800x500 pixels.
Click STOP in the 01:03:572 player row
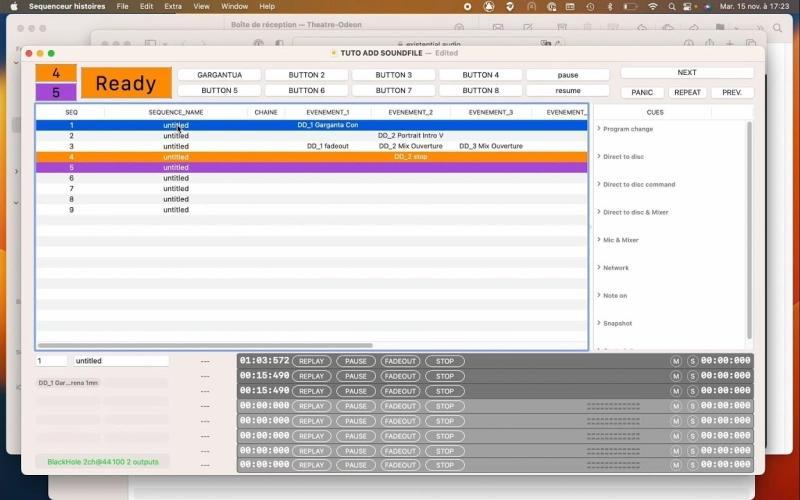coord(444,361)
